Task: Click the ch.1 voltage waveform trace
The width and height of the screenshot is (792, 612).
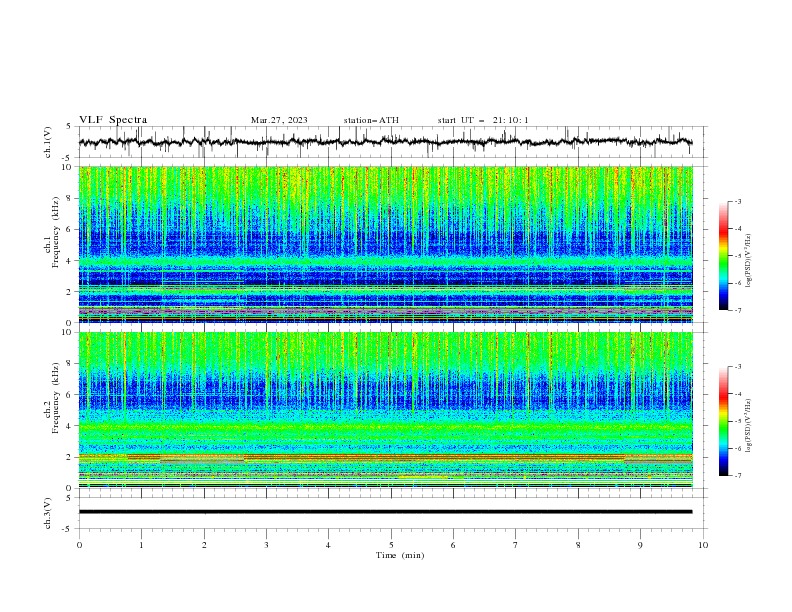Action: click(x=385, y=142)
